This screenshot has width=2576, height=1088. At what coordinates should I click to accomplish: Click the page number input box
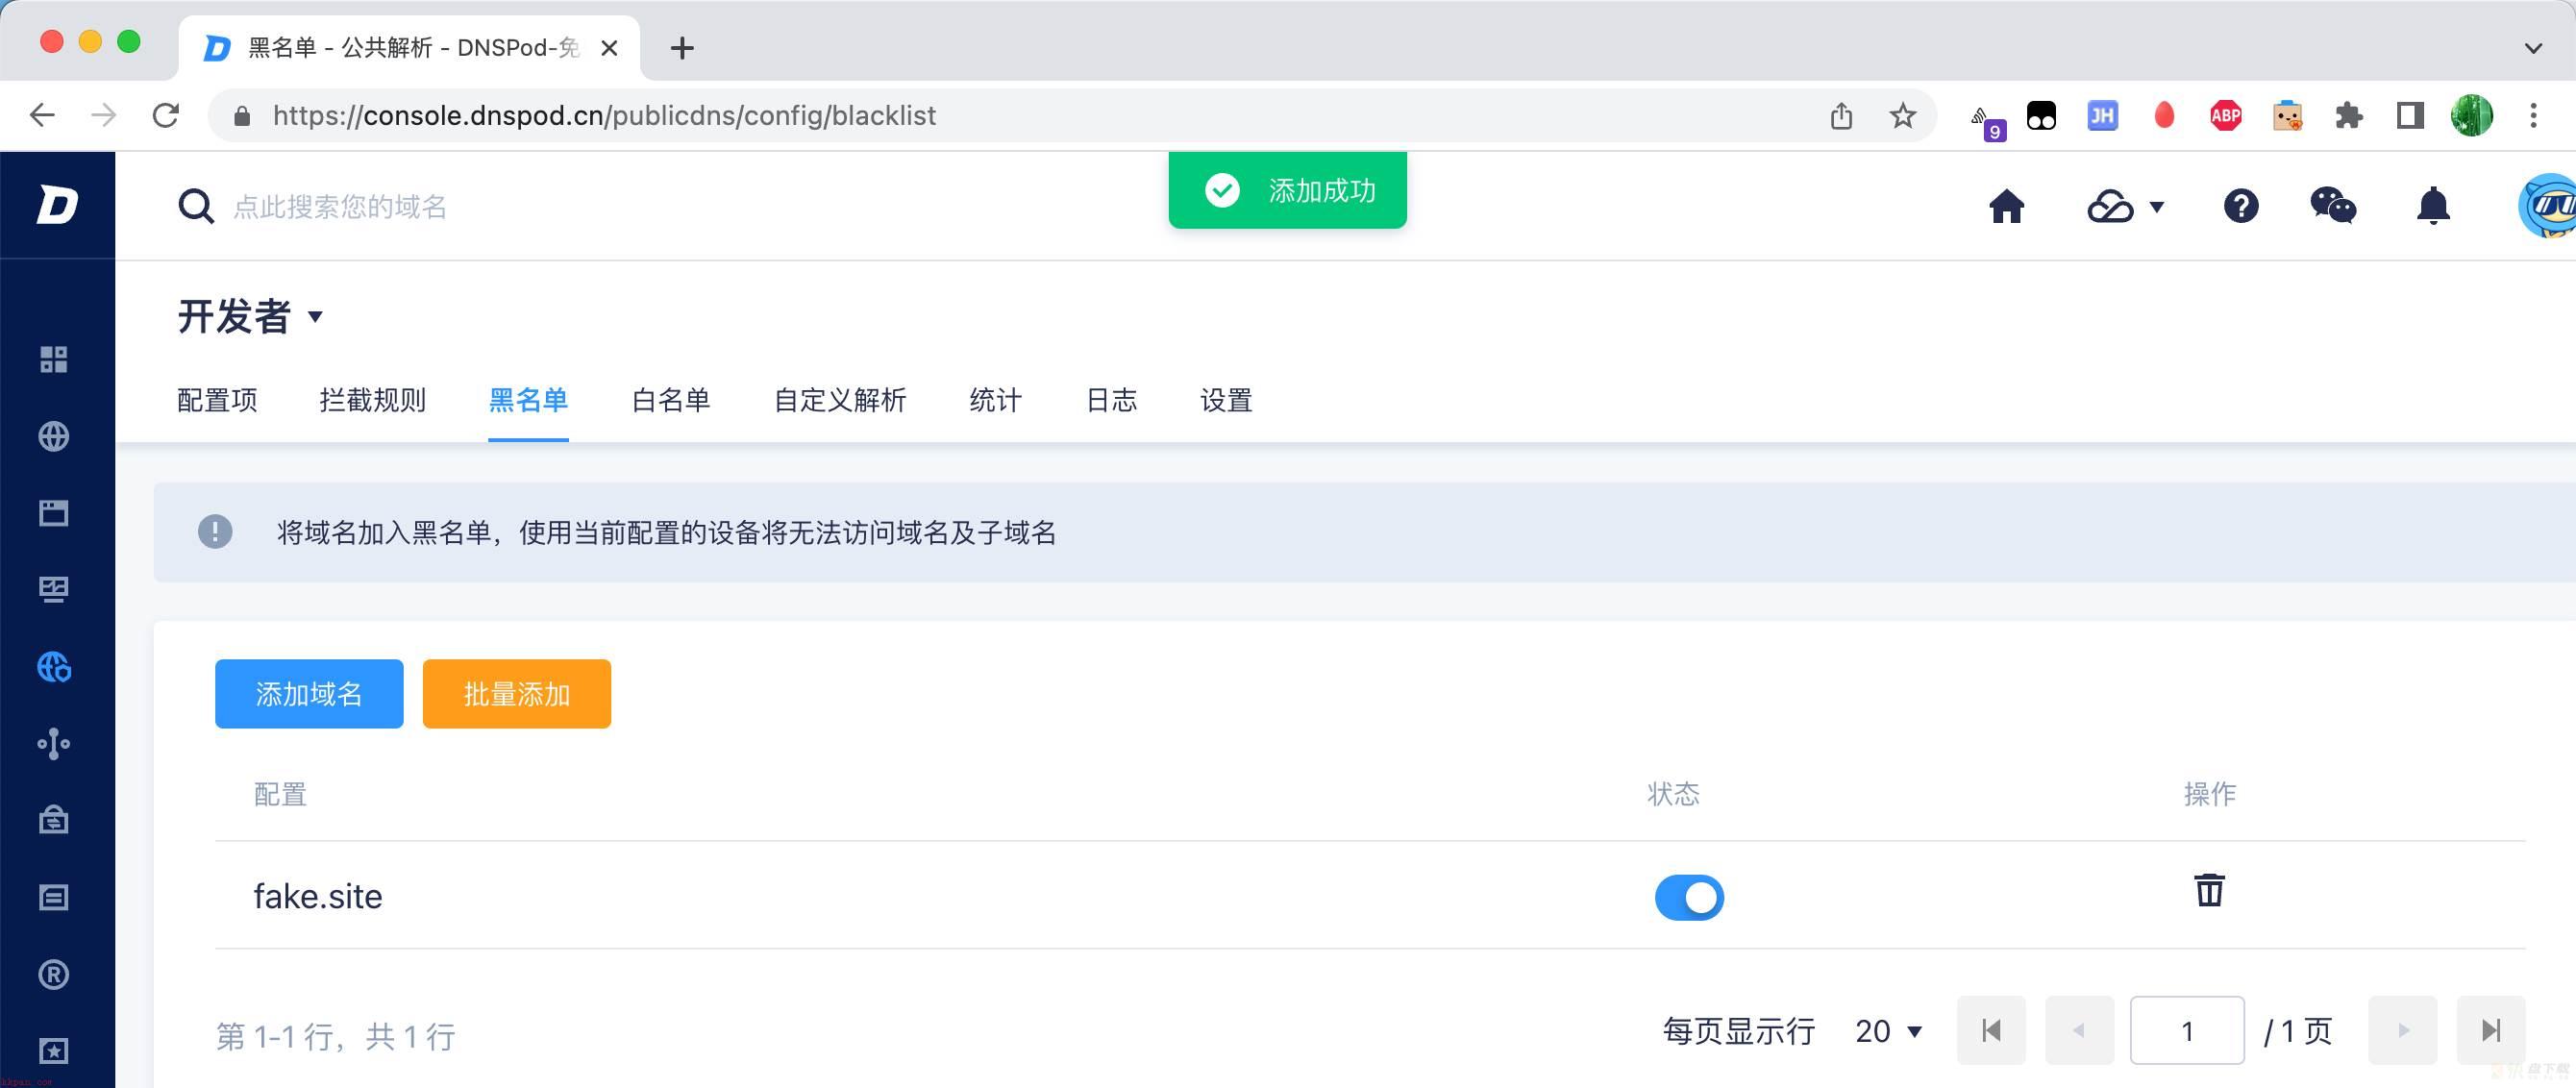(2187, 1030)
